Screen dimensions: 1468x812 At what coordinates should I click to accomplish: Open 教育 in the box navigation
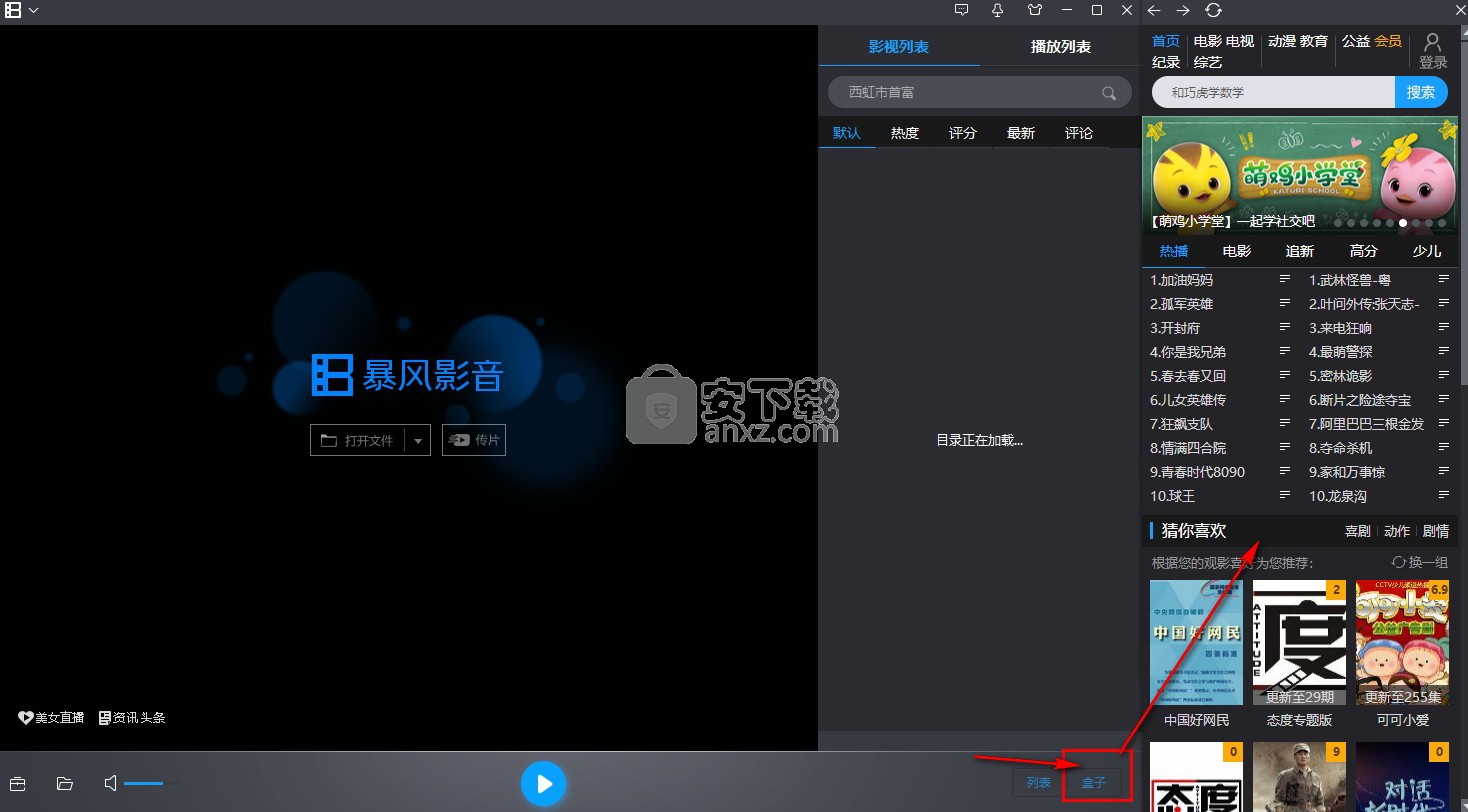pos(1314,41)
